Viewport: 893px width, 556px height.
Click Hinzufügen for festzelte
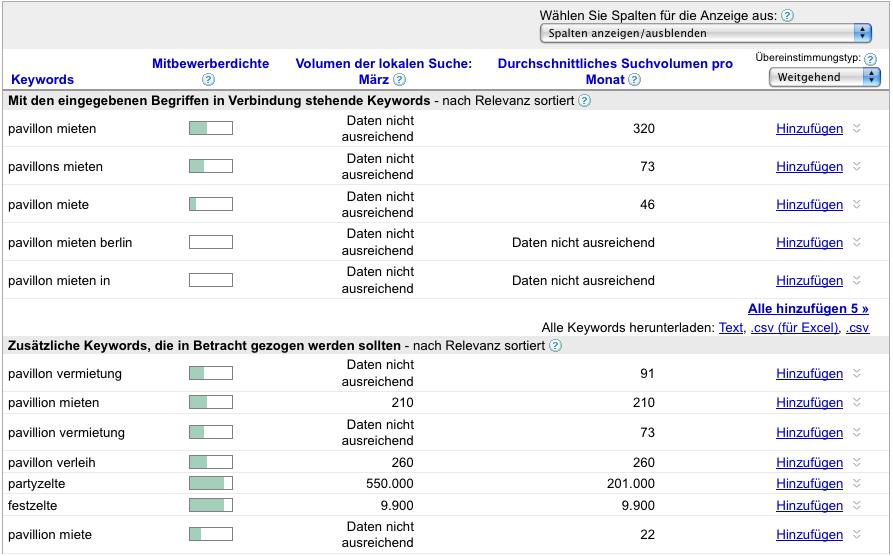coord(809,505)
